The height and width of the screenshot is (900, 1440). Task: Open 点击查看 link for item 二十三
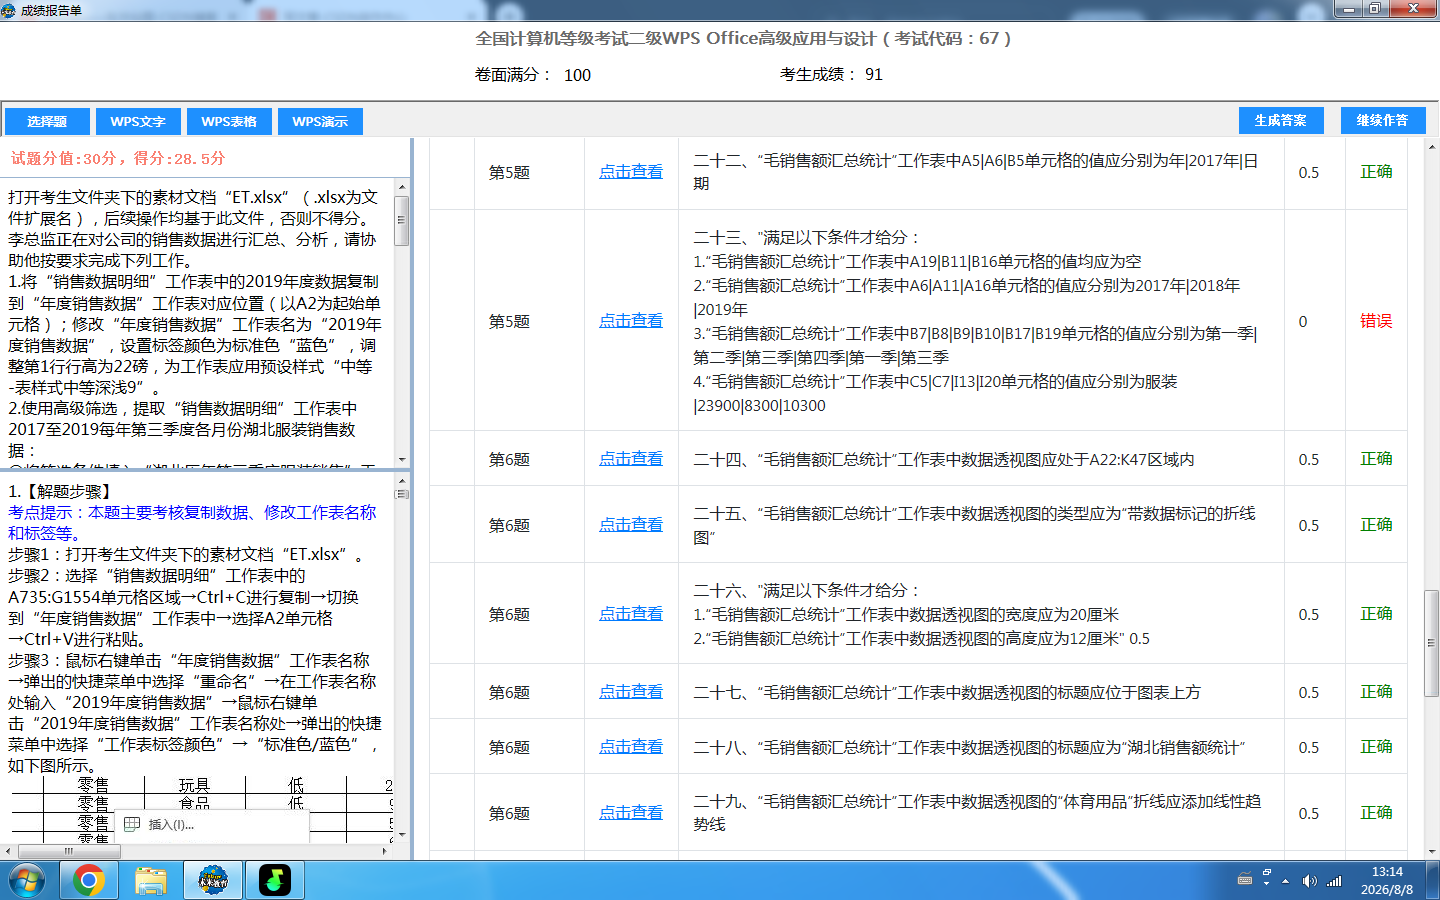pos(630,321)
